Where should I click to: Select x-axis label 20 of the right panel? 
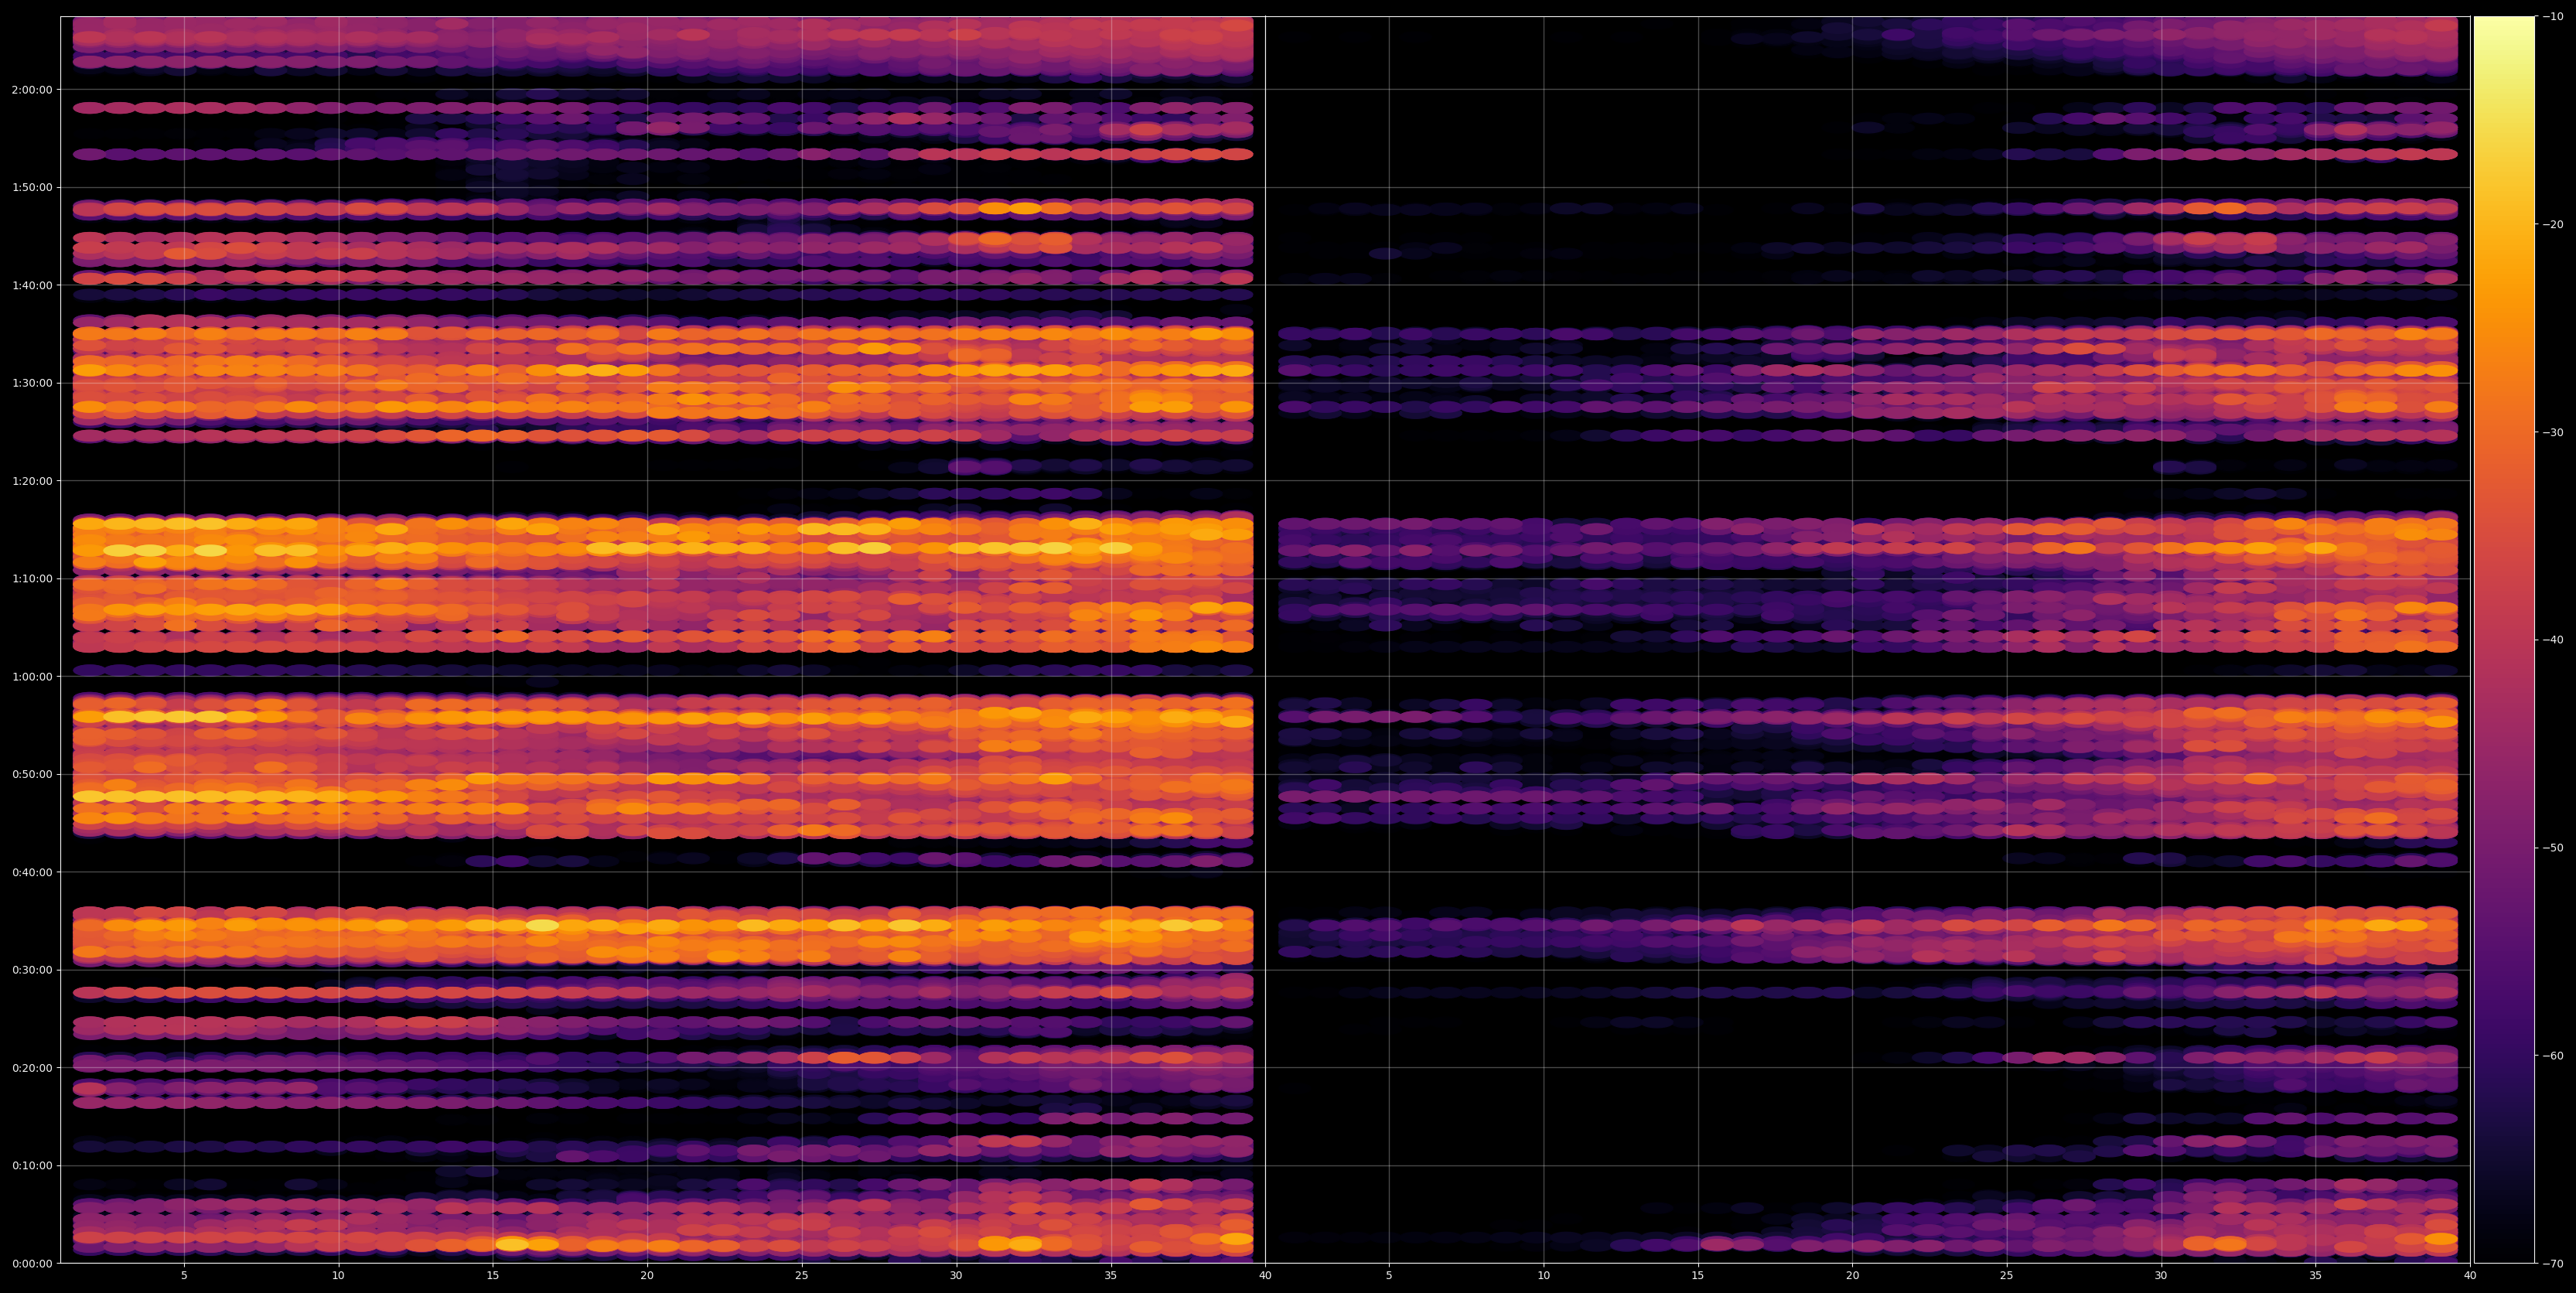pos(1852,1276)
